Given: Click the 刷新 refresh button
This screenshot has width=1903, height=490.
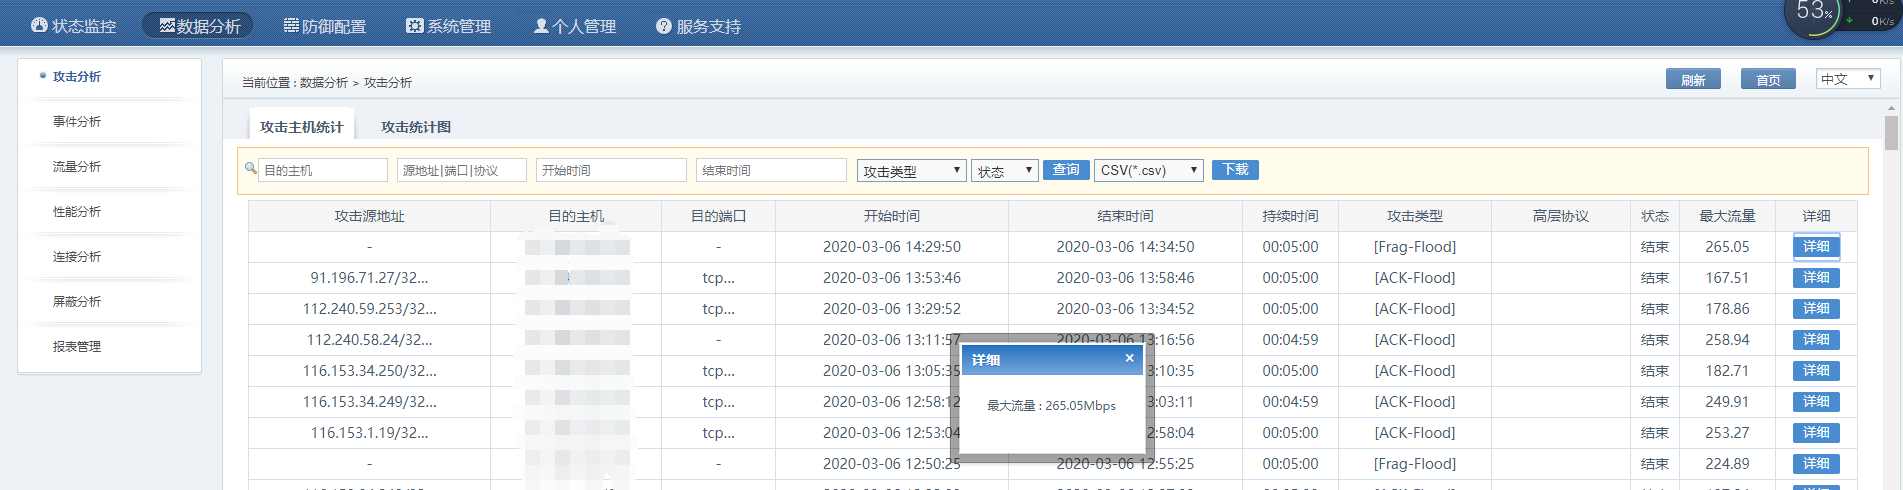Looking at the screenshot, I should 1693,79.
